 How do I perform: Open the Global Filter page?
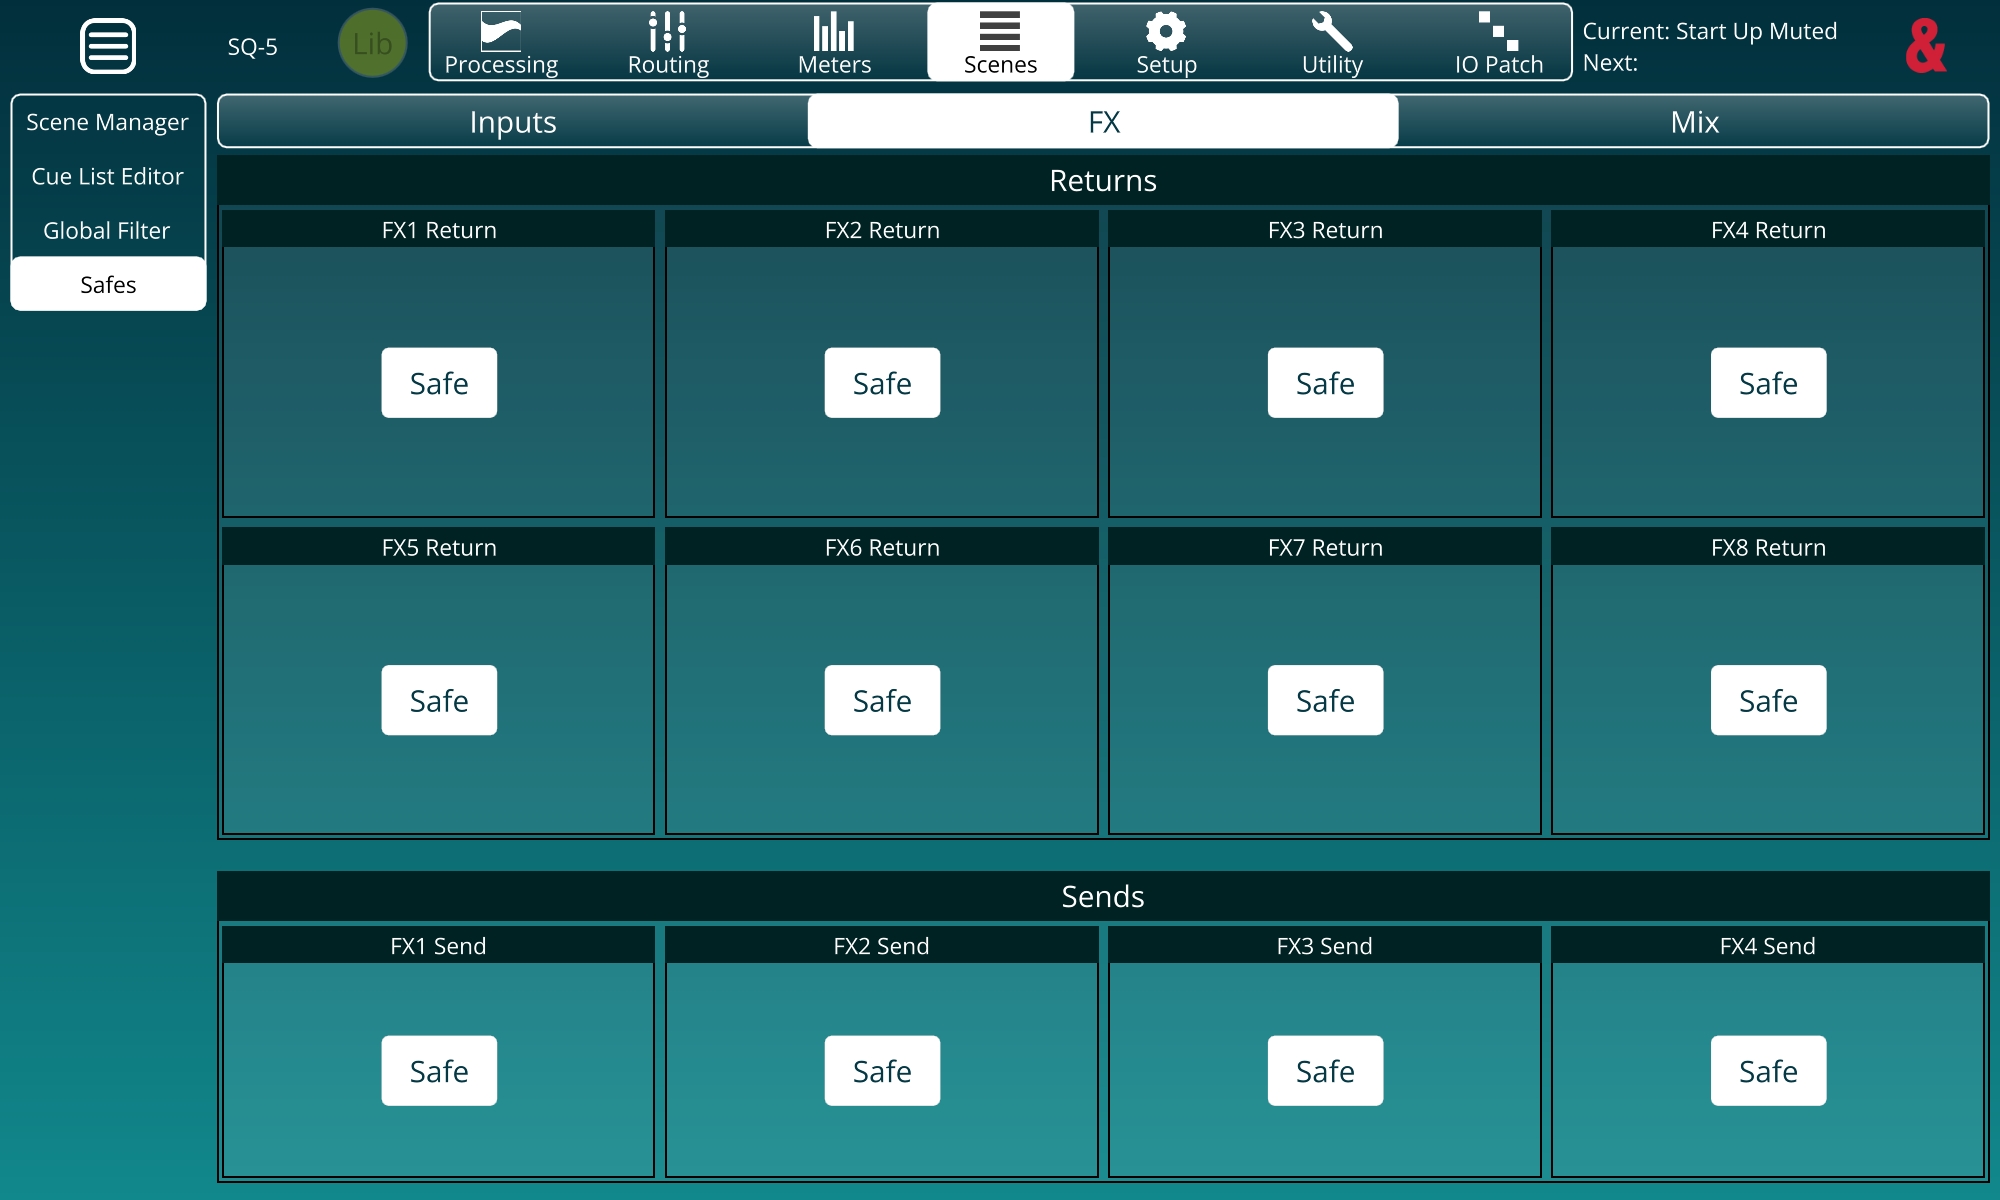(x=107, y=231)
